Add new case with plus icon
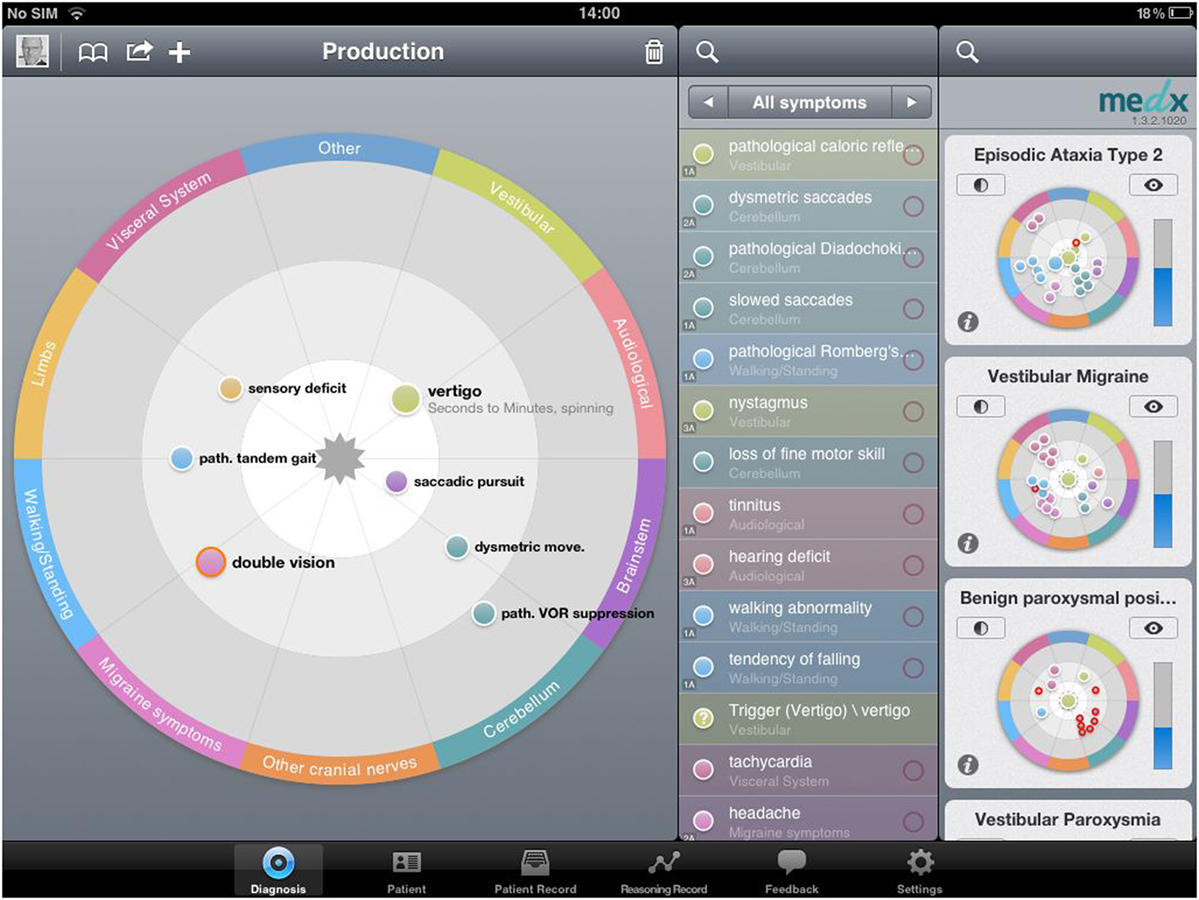This screenshot has height=900, width=1199. point(180,52)
